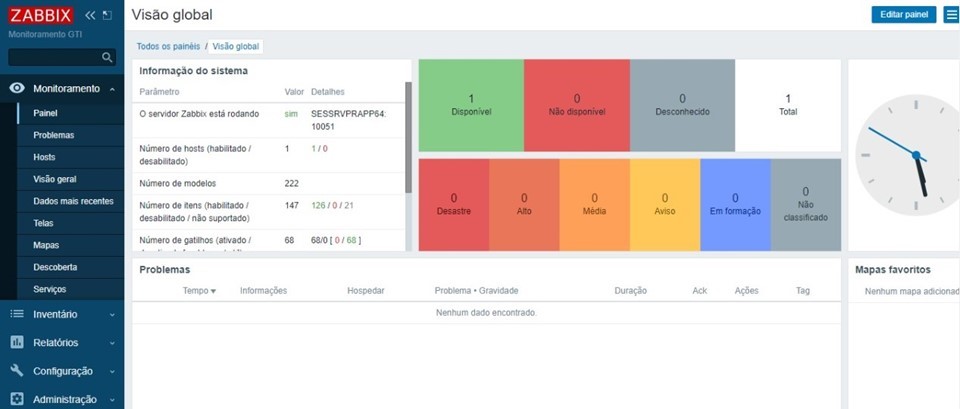This screenshot has width=960, height=409.
Task: Click the Inventário list icon
Action: point(16,314)
